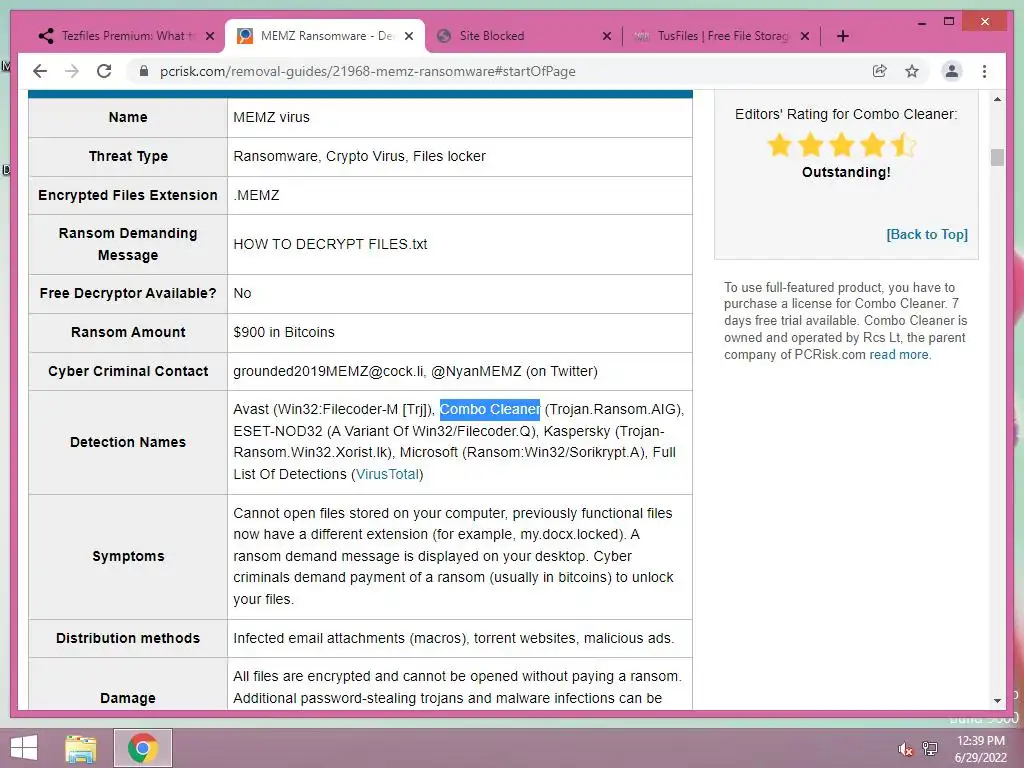
Task: Open the Windows Start button
Action: coord(24,748)
